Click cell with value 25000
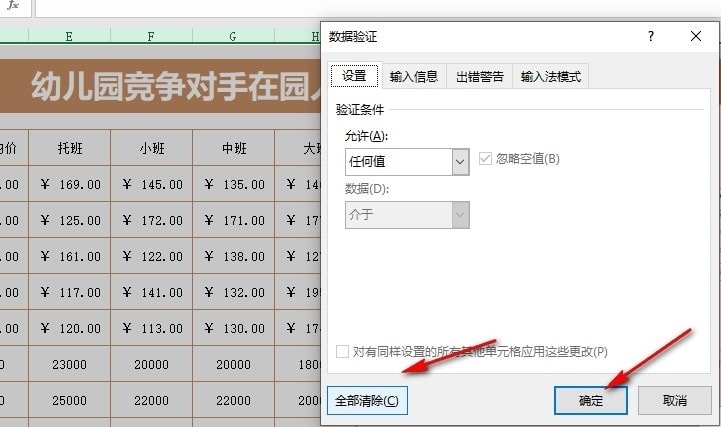Viewport: 721px width, 427px height. point(69,400)
